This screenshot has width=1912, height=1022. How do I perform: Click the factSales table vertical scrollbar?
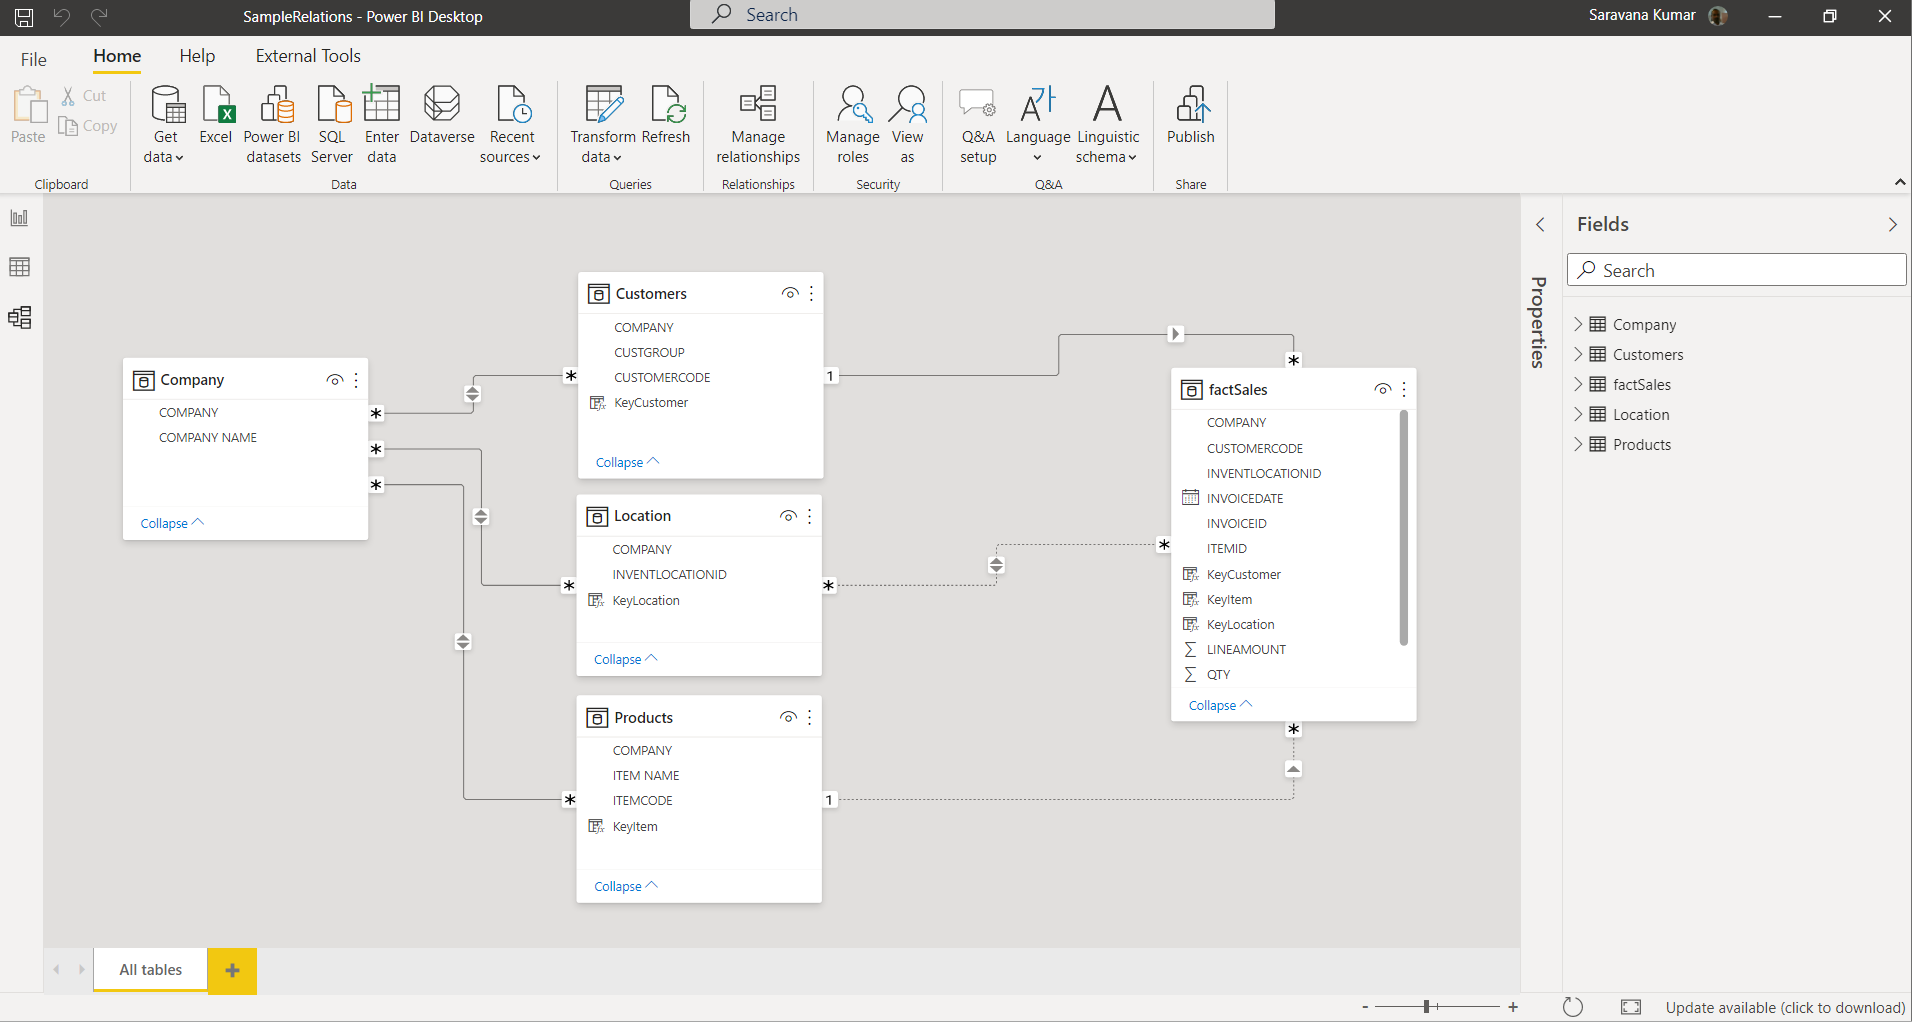[x=1404, y=527]
